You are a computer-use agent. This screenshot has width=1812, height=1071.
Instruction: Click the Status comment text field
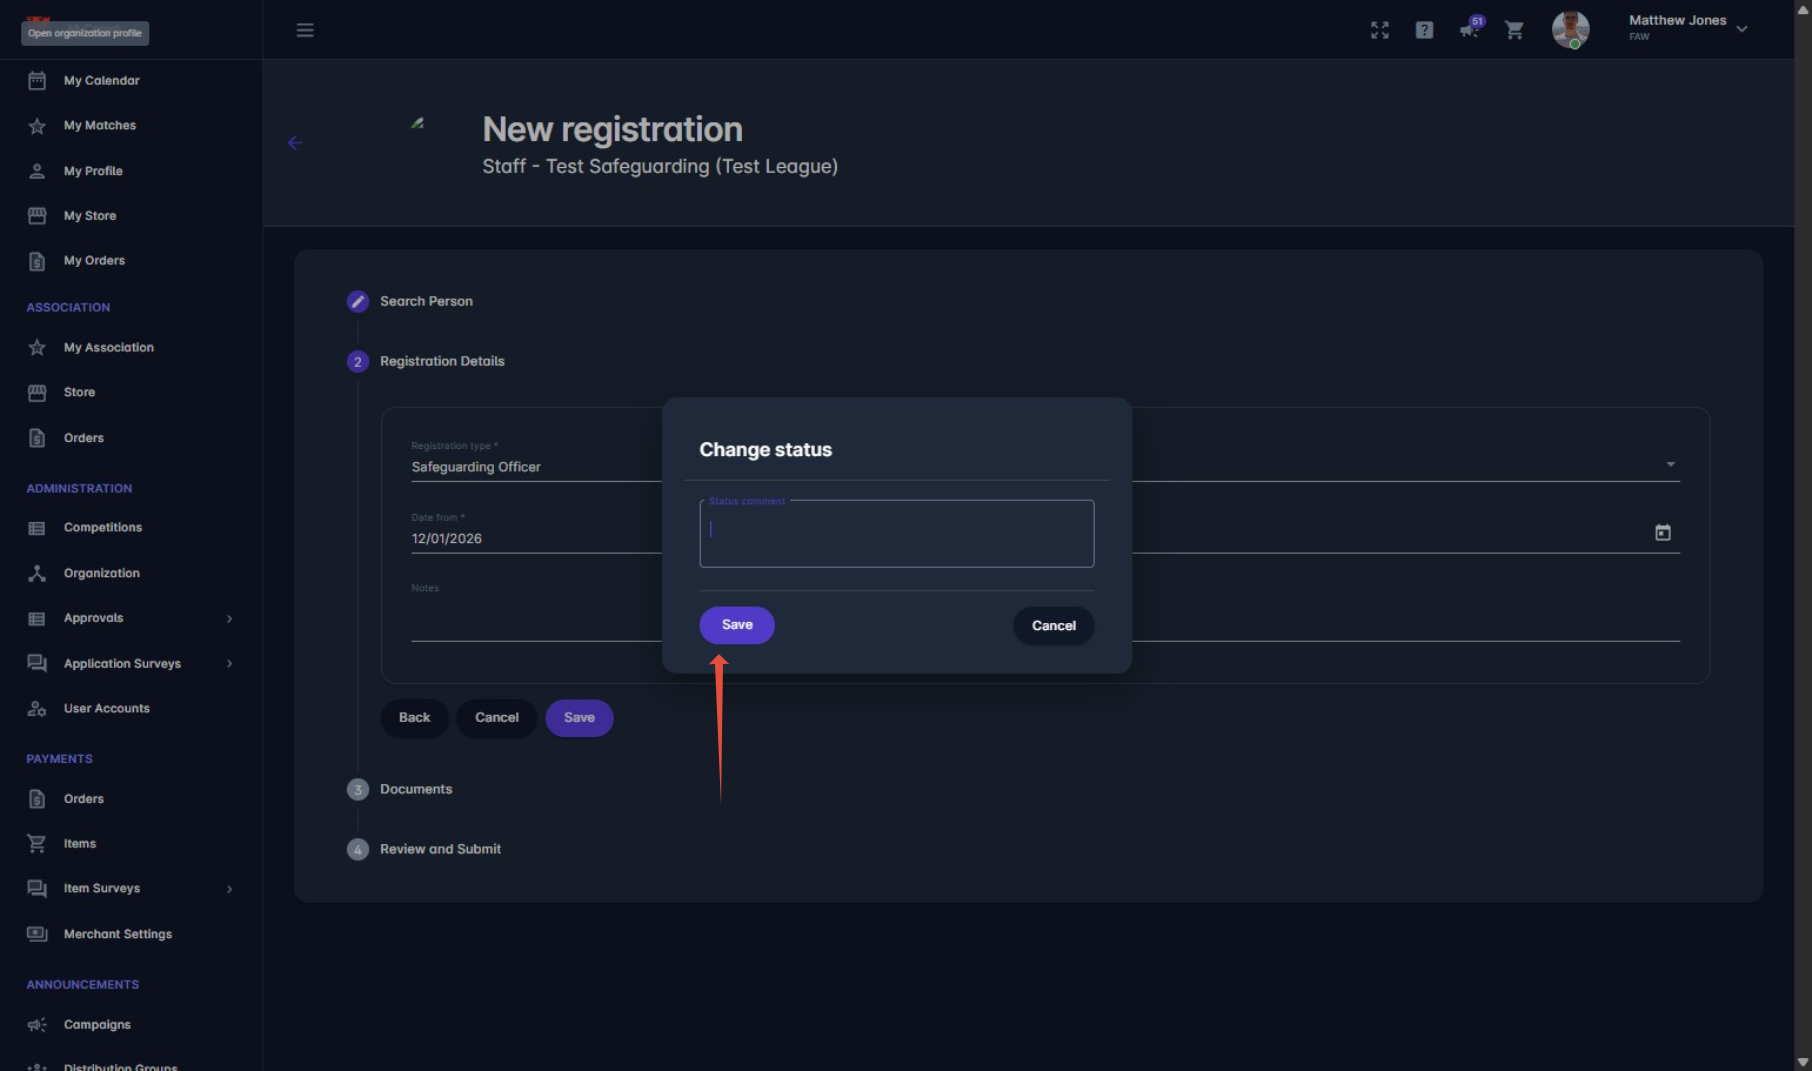(x=896, y=534)
